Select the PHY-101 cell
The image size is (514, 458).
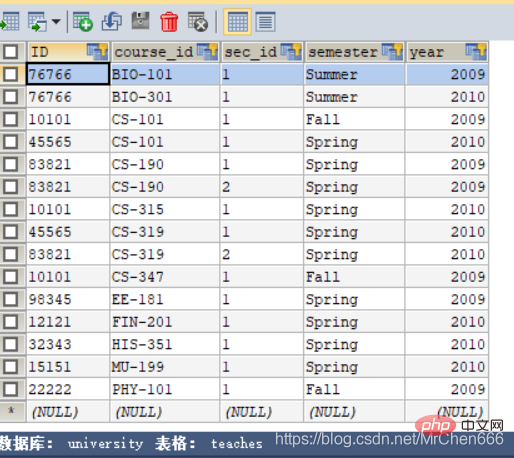coord(165,389)
